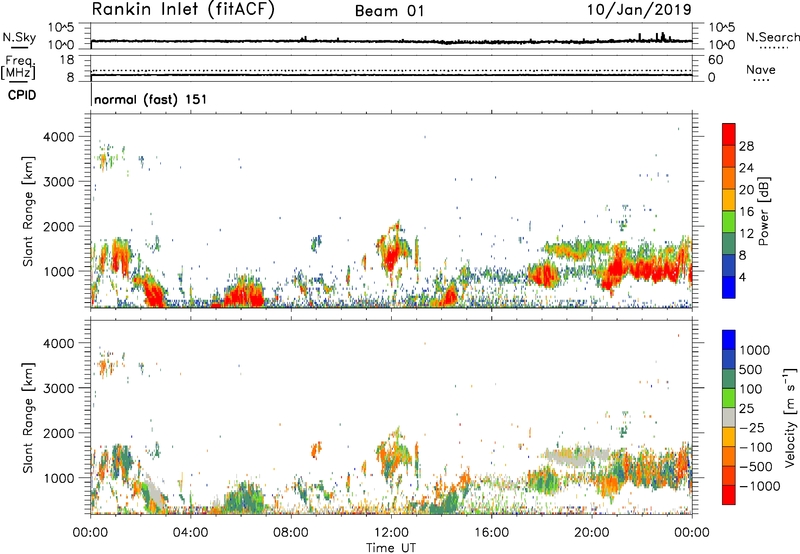Screen dimensions: 800x554
Task: Click the red top of power color bar
Action: (x=729, y=132)
